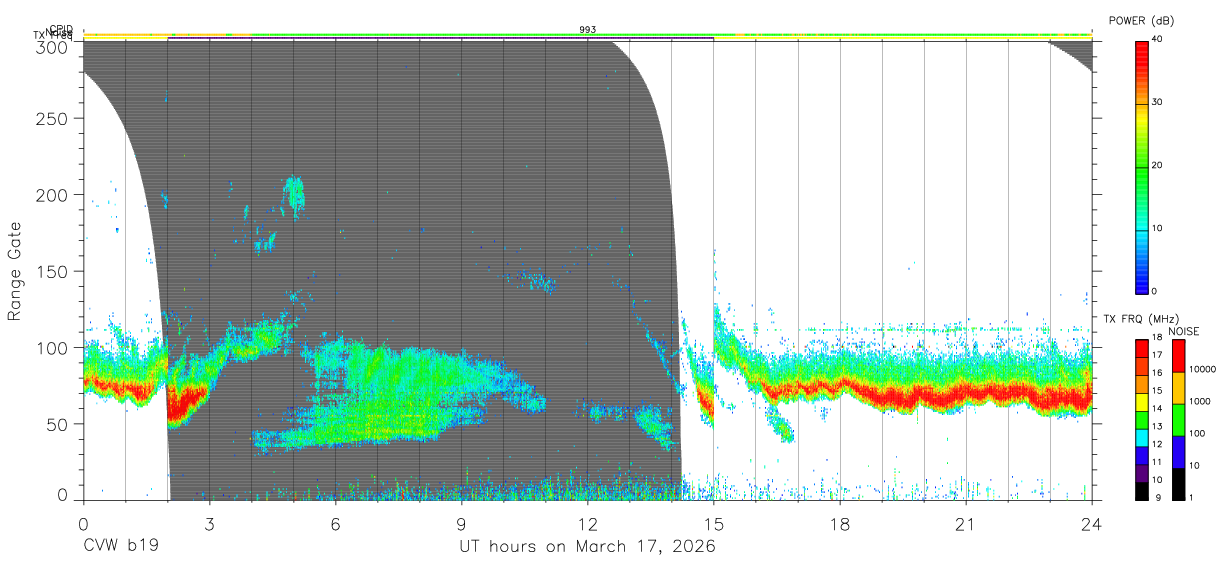Click the "POWER (dB)" legend title
This screenshot has height=567, width=1228.
[1141, 21]
